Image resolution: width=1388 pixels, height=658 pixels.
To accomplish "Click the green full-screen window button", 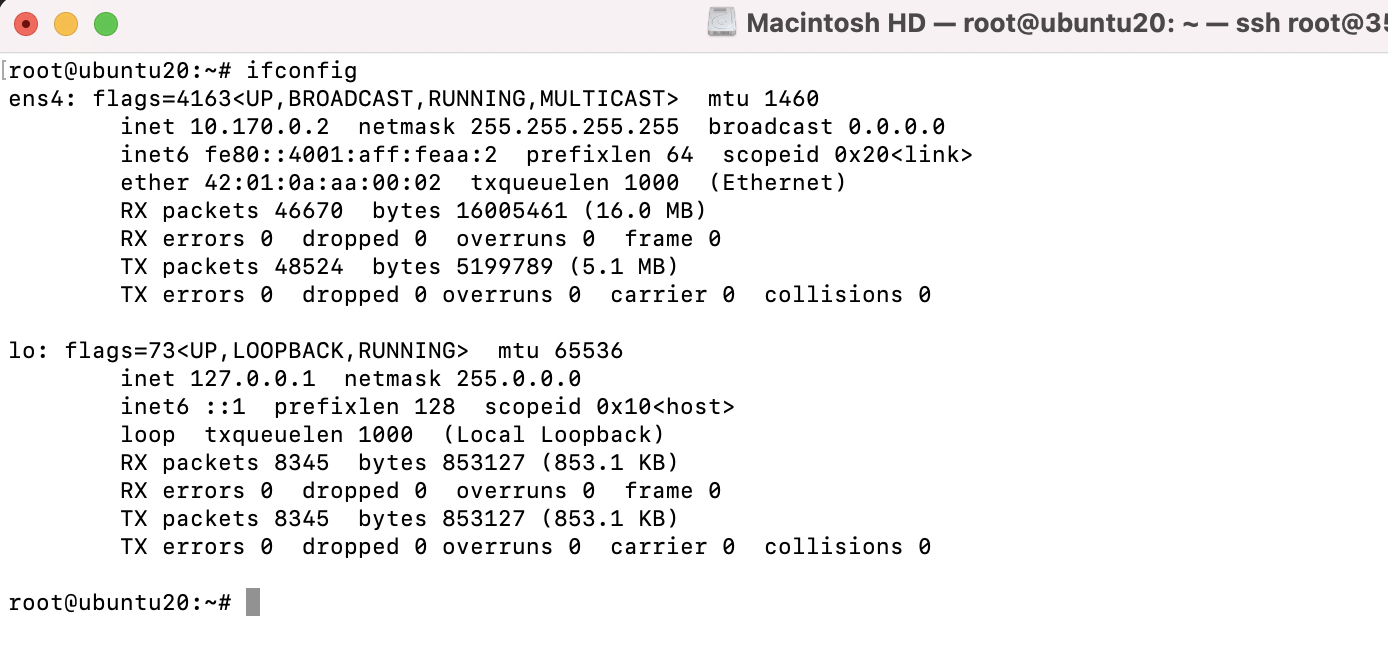I will [106, 23].
